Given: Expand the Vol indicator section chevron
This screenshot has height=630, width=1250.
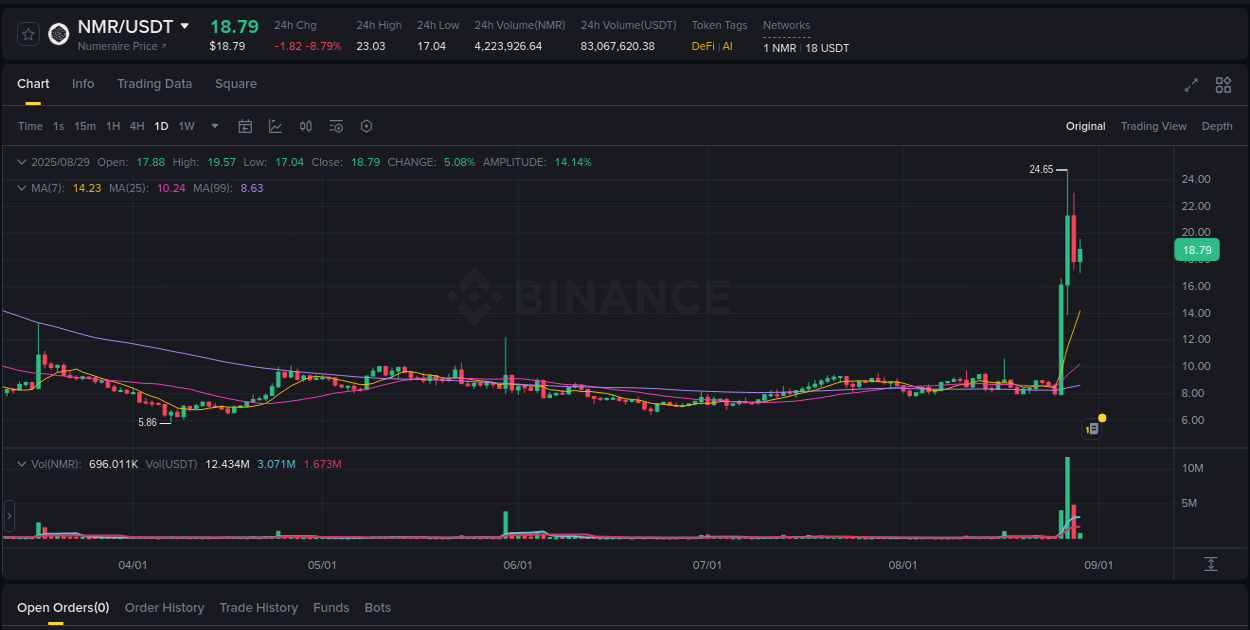Looking at the screenshot, I should point(21,463).
